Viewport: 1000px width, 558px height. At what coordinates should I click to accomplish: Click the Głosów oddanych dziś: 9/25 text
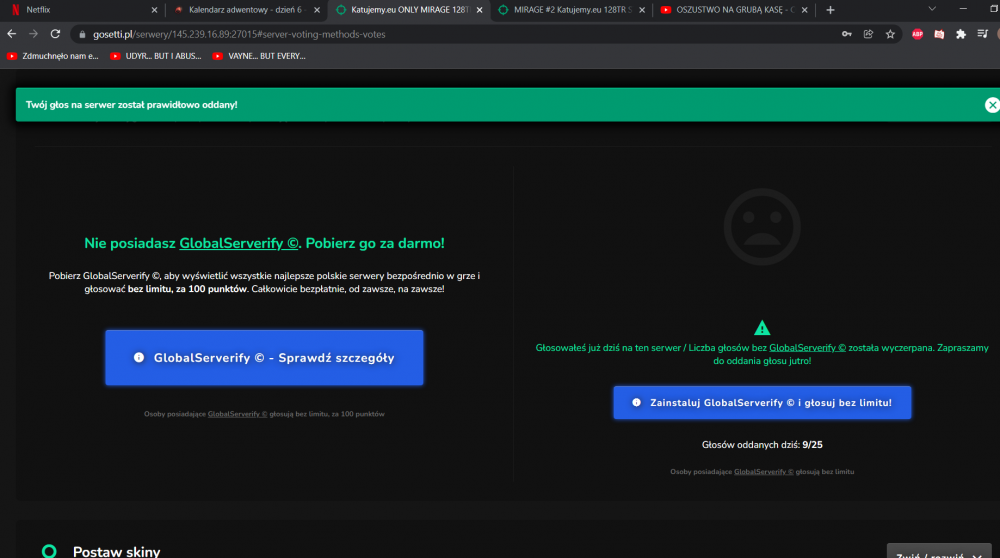[x=762, y=444]
